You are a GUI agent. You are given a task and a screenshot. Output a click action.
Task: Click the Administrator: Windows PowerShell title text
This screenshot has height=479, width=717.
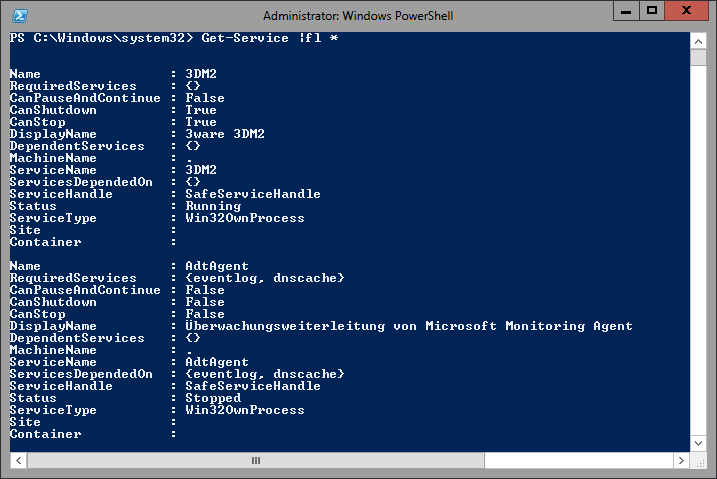(x=358, y=16)
